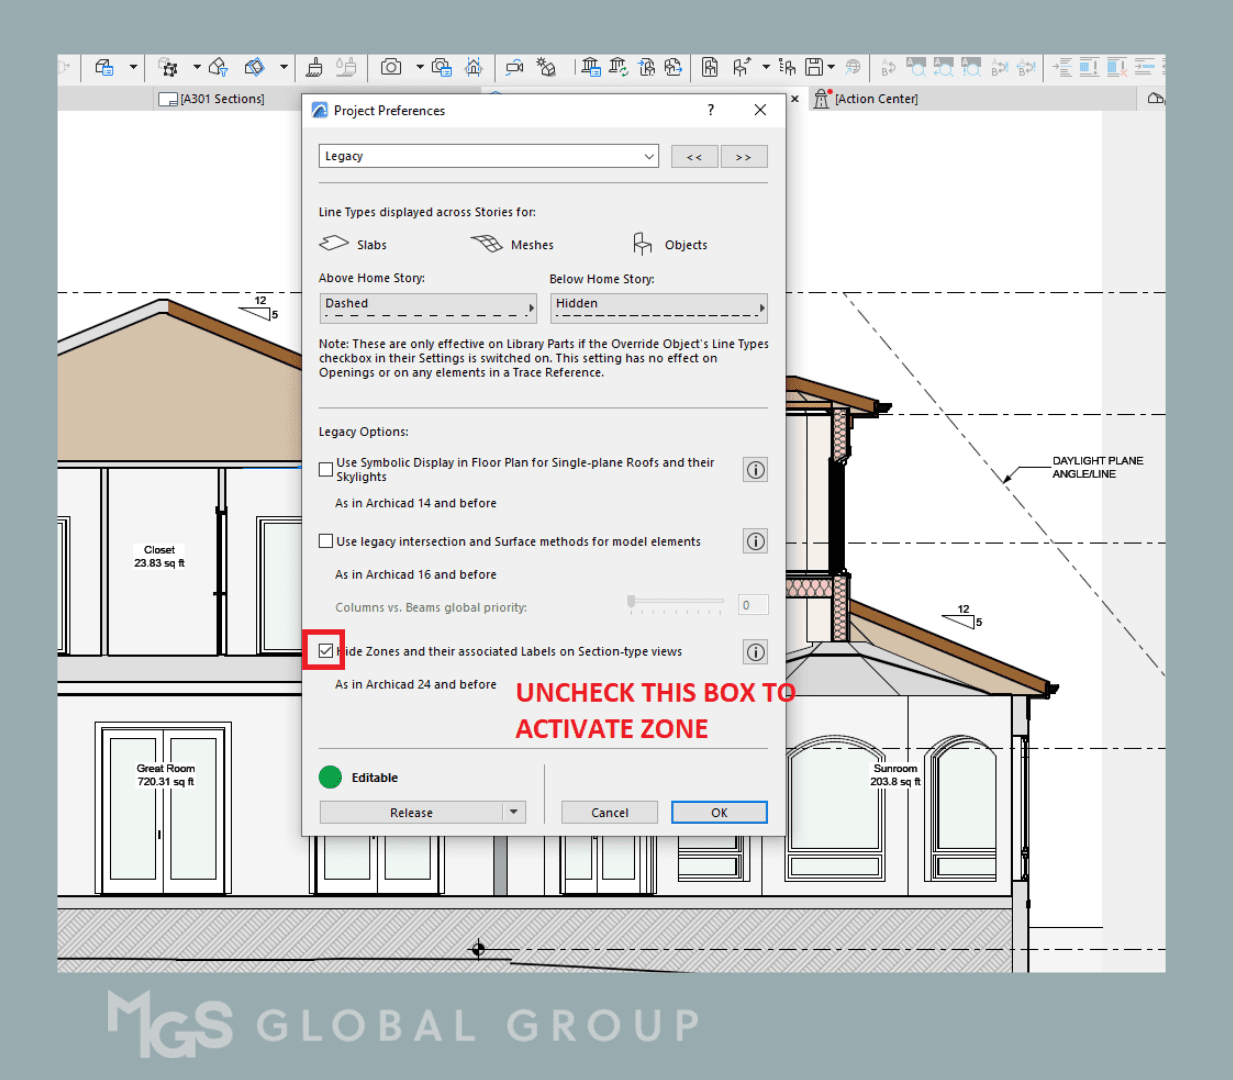This screenshot has height=1080, width=1233.
Task: Click the Save toolbar icon
Action: tap(813, 67)
